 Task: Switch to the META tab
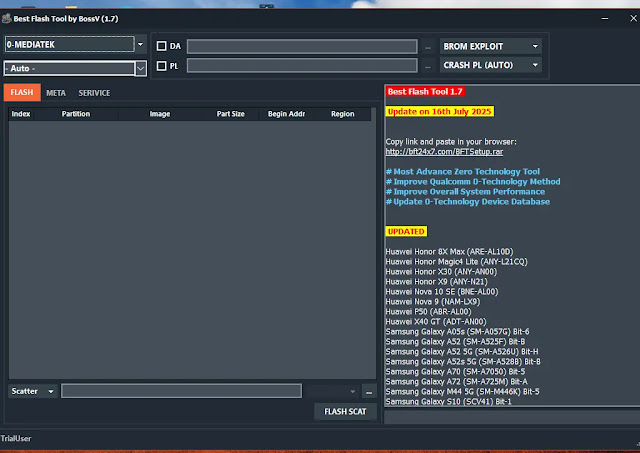pos(56,93)
